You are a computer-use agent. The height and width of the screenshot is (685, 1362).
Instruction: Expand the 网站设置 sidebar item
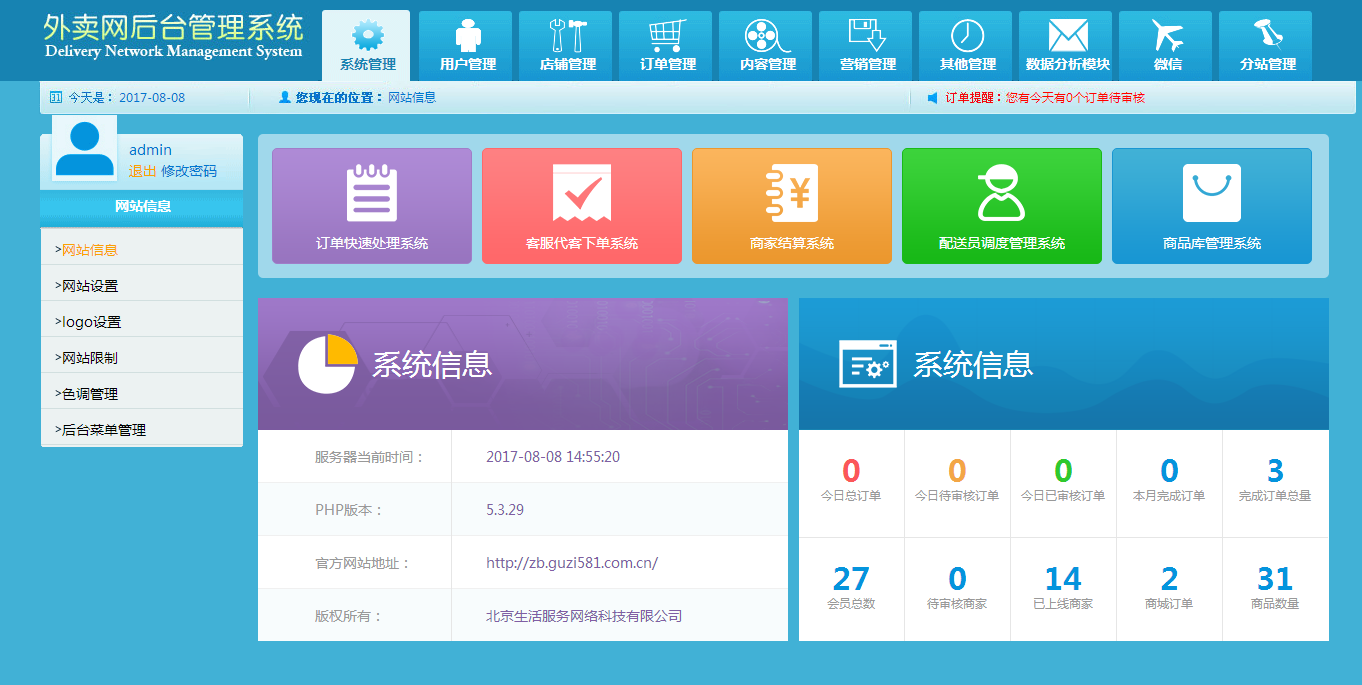click(x=90, y=286)
